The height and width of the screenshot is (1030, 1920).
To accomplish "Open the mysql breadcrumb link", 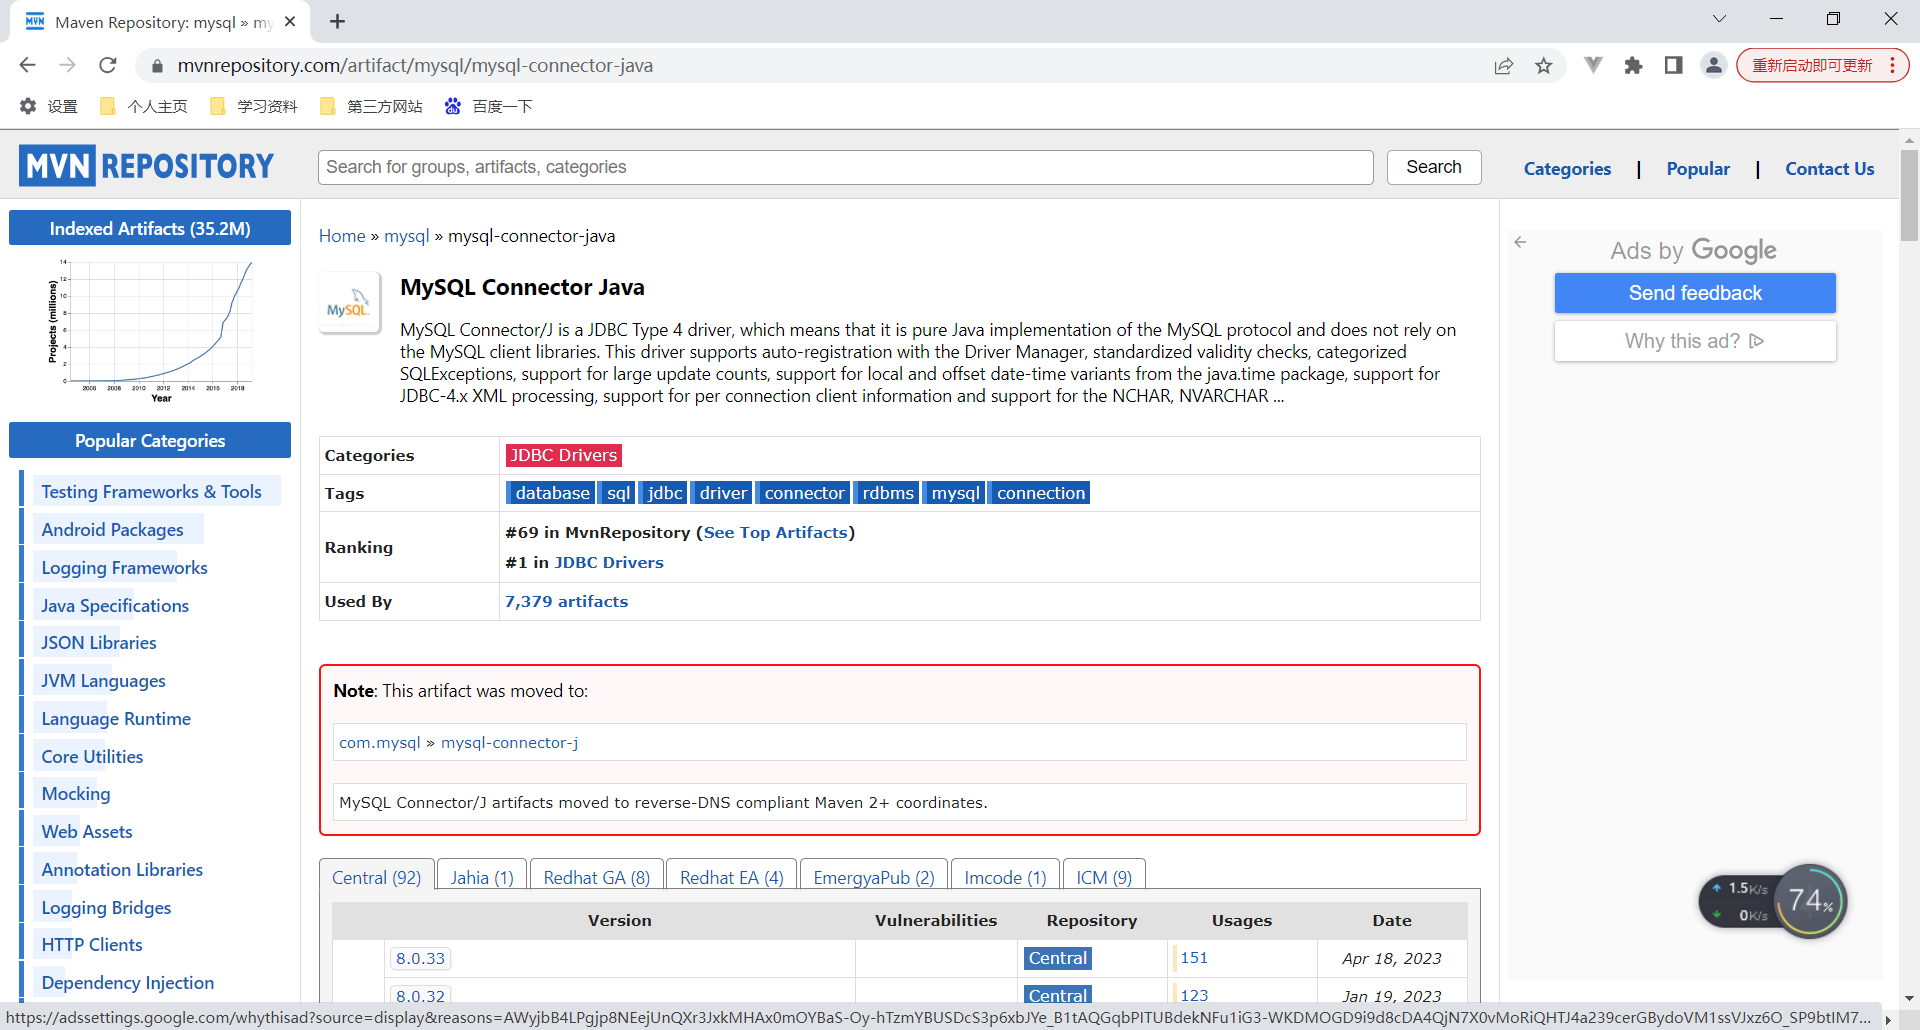I will (x=407, y=236).
